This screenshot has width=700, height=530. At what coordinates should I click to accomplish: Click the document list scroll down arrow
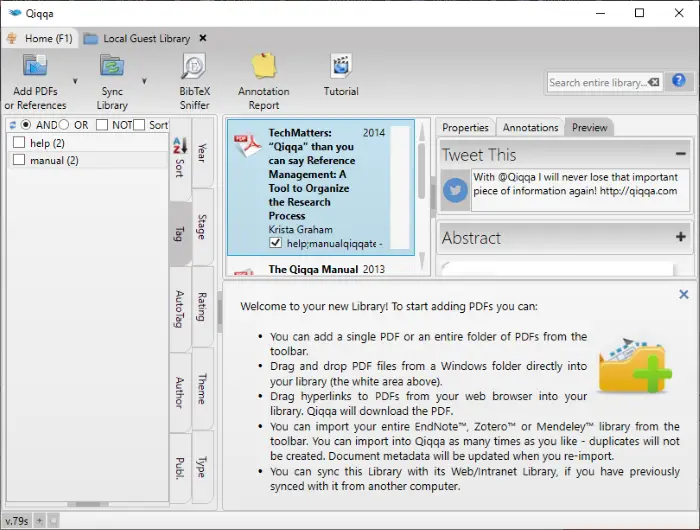421,260
